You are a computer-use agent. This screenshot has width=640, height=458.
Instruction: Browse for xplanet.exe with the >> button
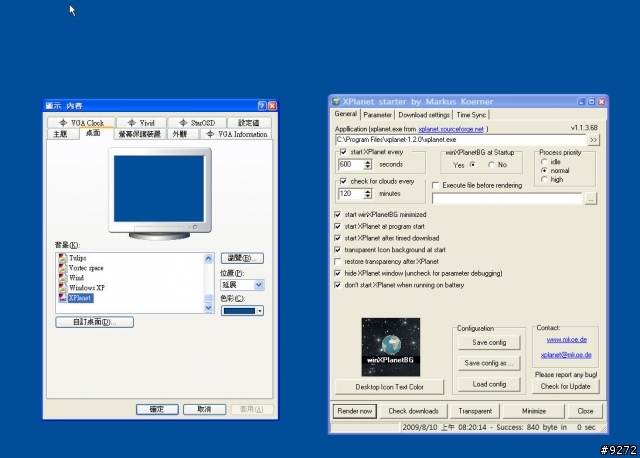pos(593,140)
